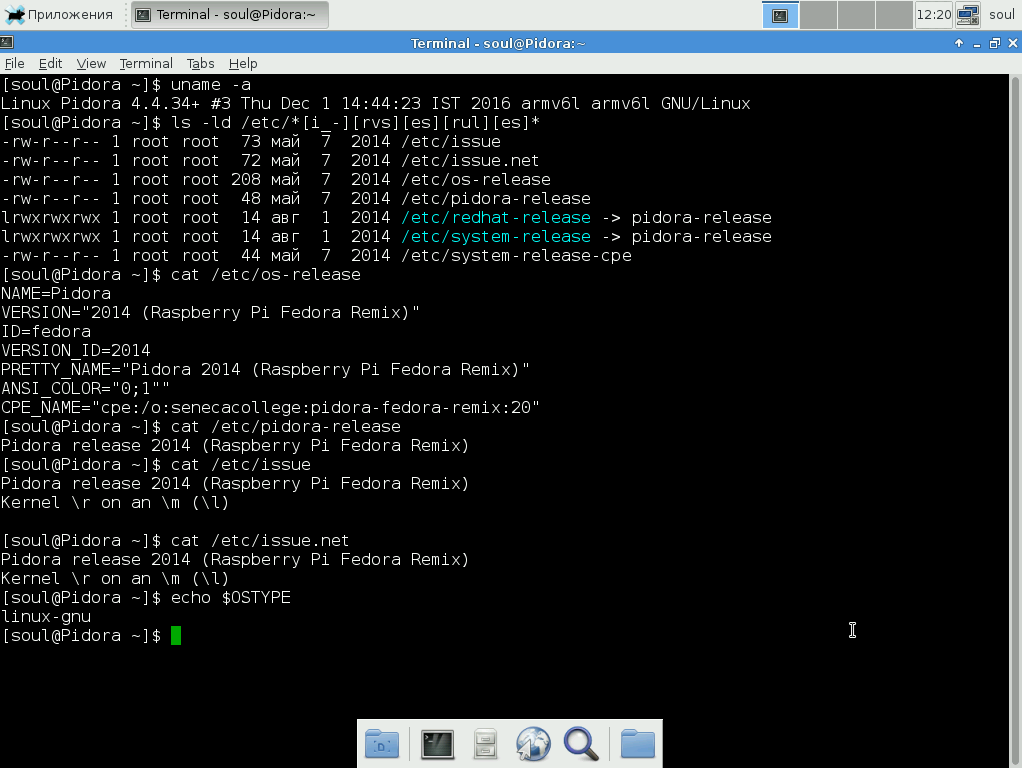1024x768 pixels.
Task: Open the Приложения applications menu
Action: click(57, 14)
